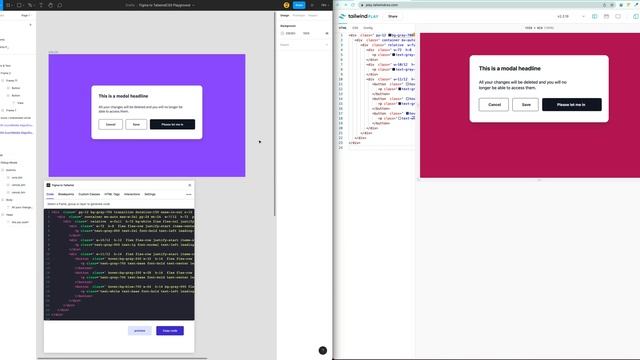
Task: Click the plugin's three-dot more menu
Action: click(x=189, y=194)
